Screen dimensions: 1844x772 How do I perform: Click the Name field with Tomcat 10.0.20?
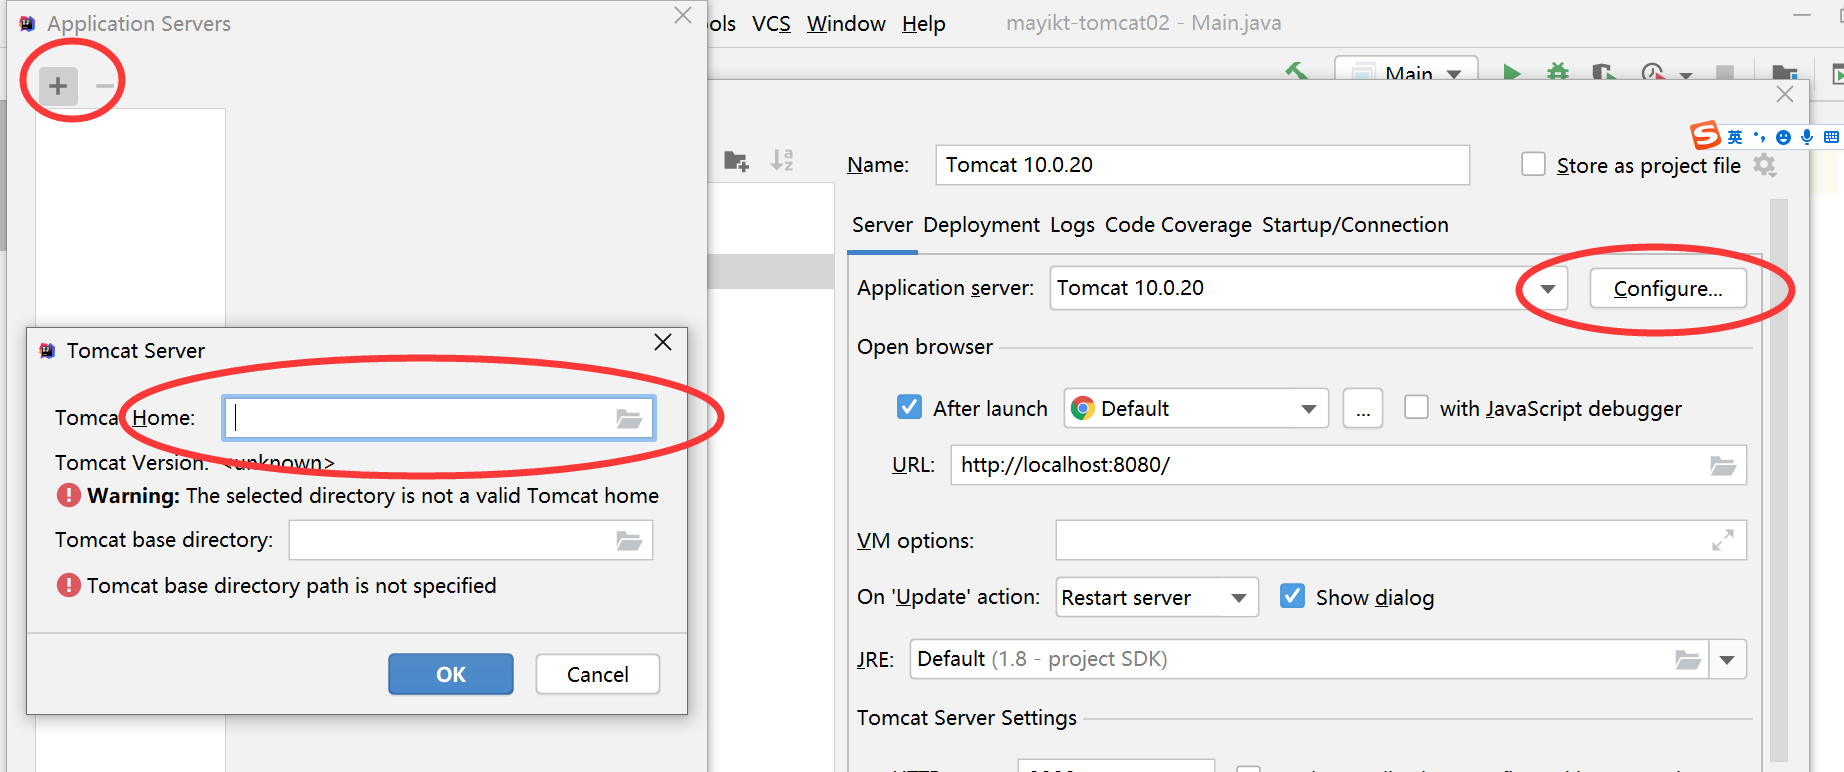coord(1202,165)
